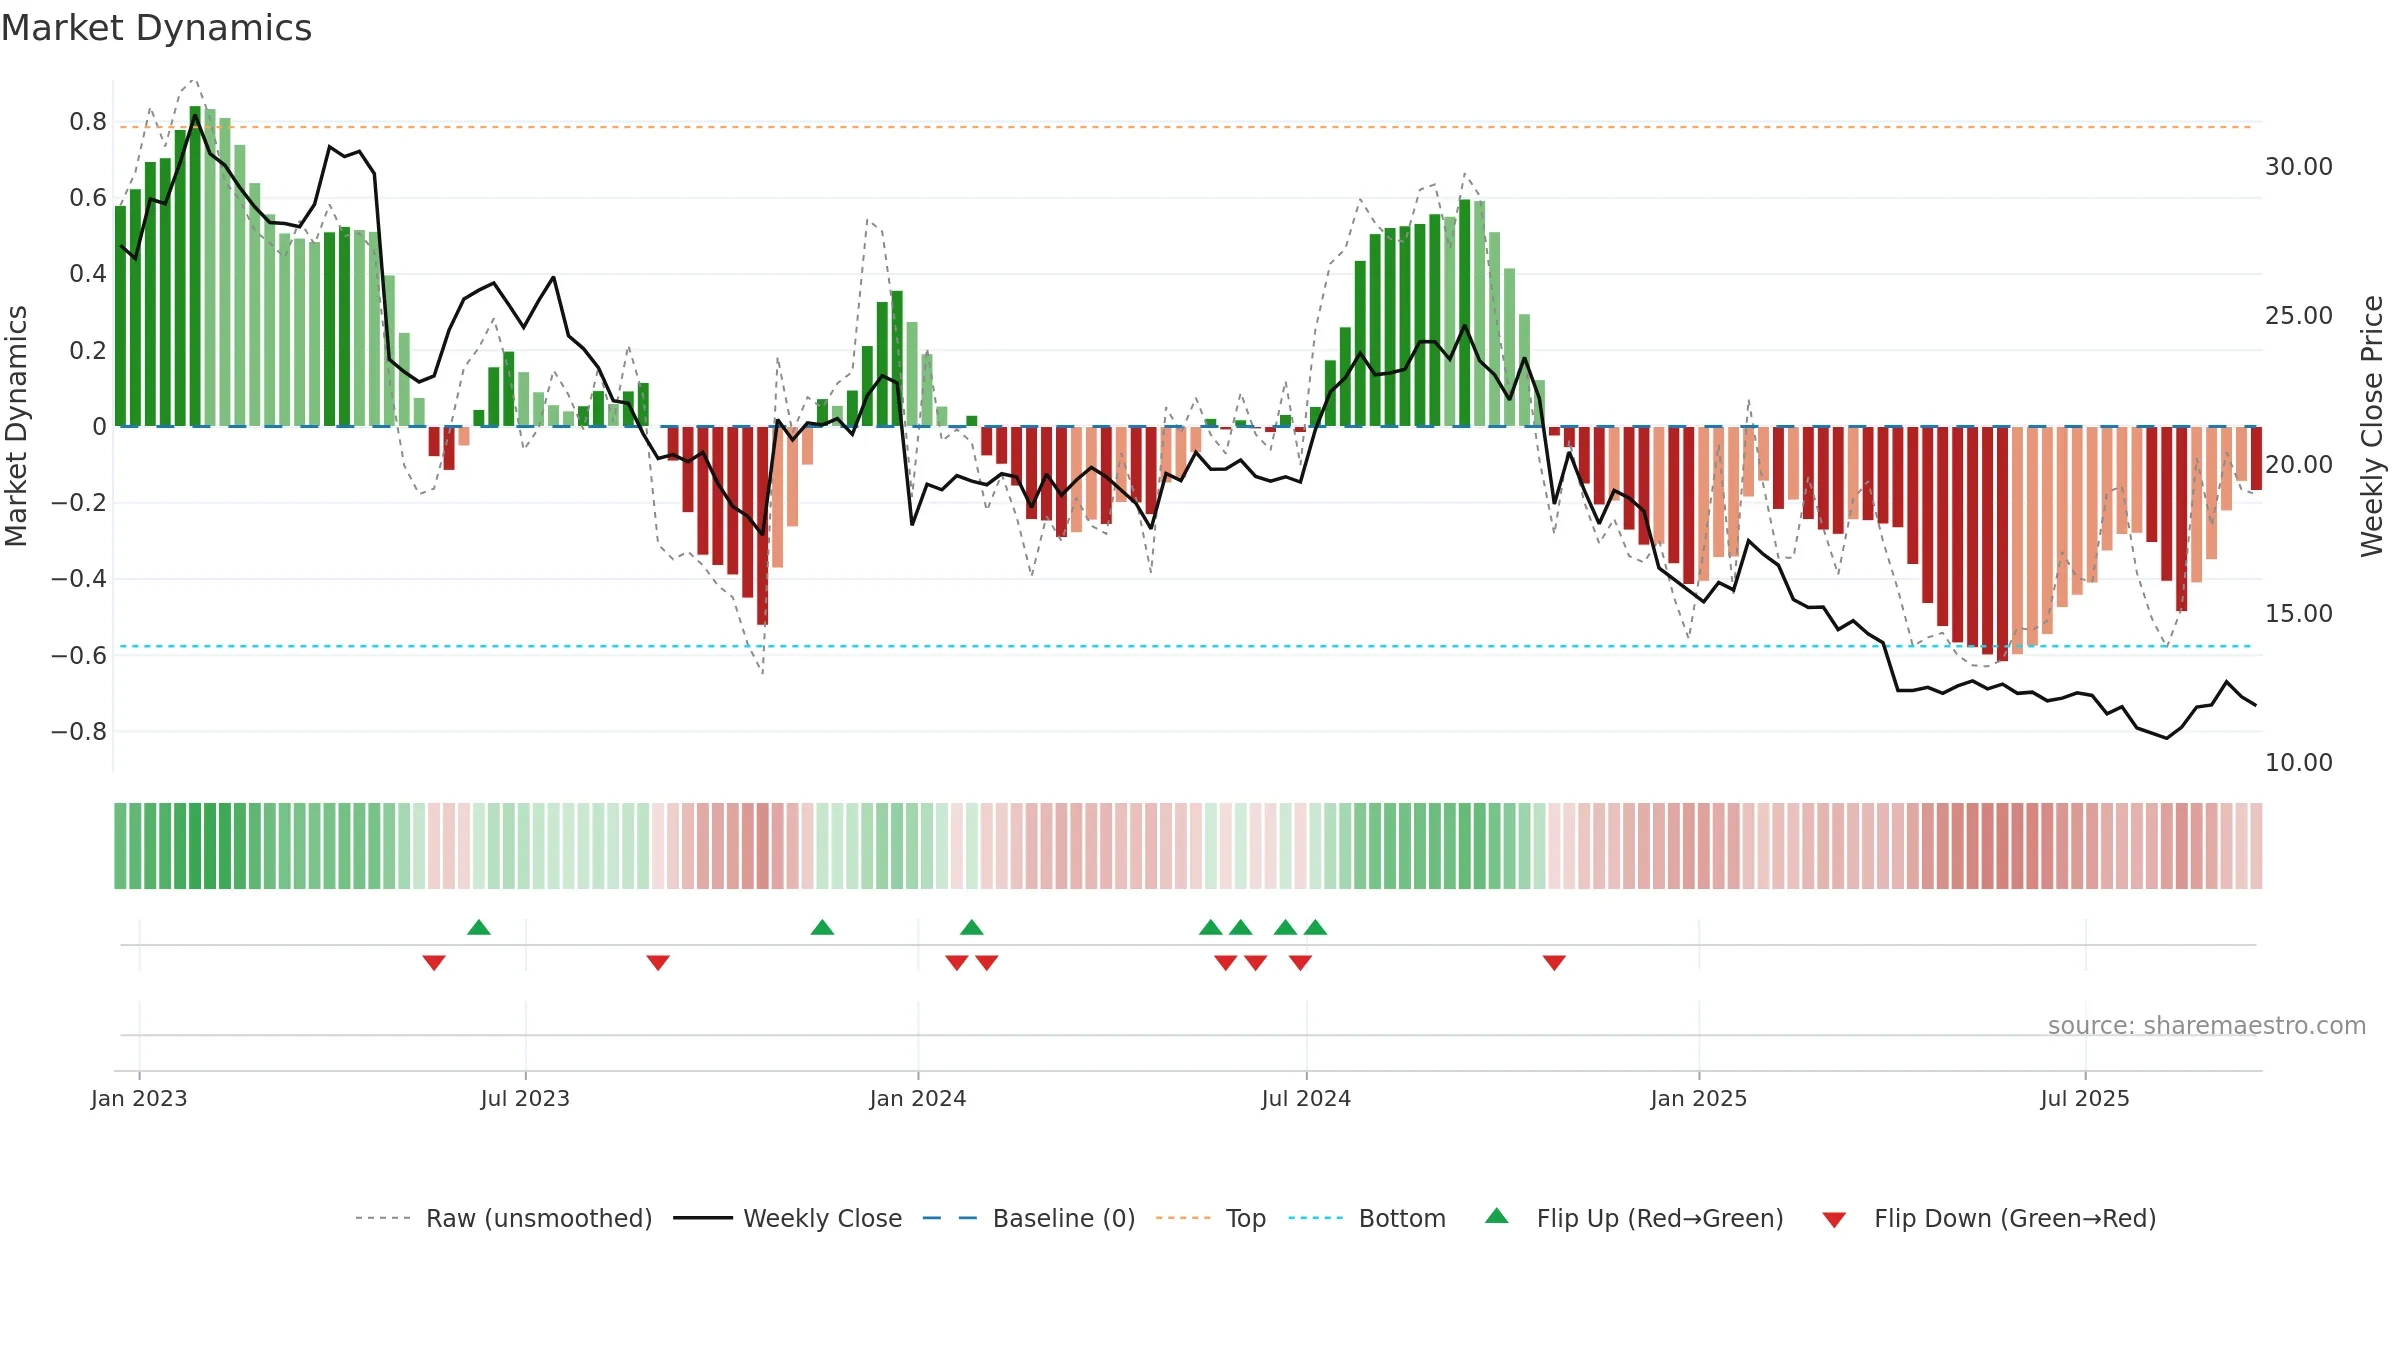
Task: Click the 30.00 price tick label
Action: (2299, 167)
